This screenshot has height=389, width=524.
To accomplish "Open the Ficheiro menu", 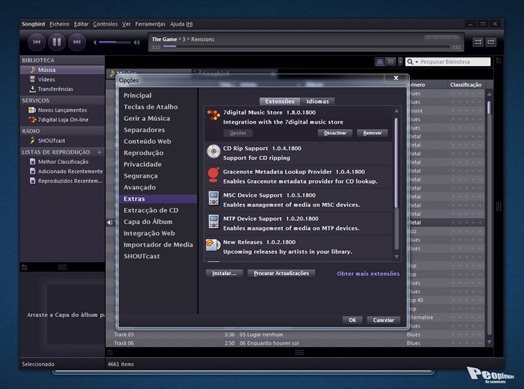I will pyautogui.click(x=59, y=24).
